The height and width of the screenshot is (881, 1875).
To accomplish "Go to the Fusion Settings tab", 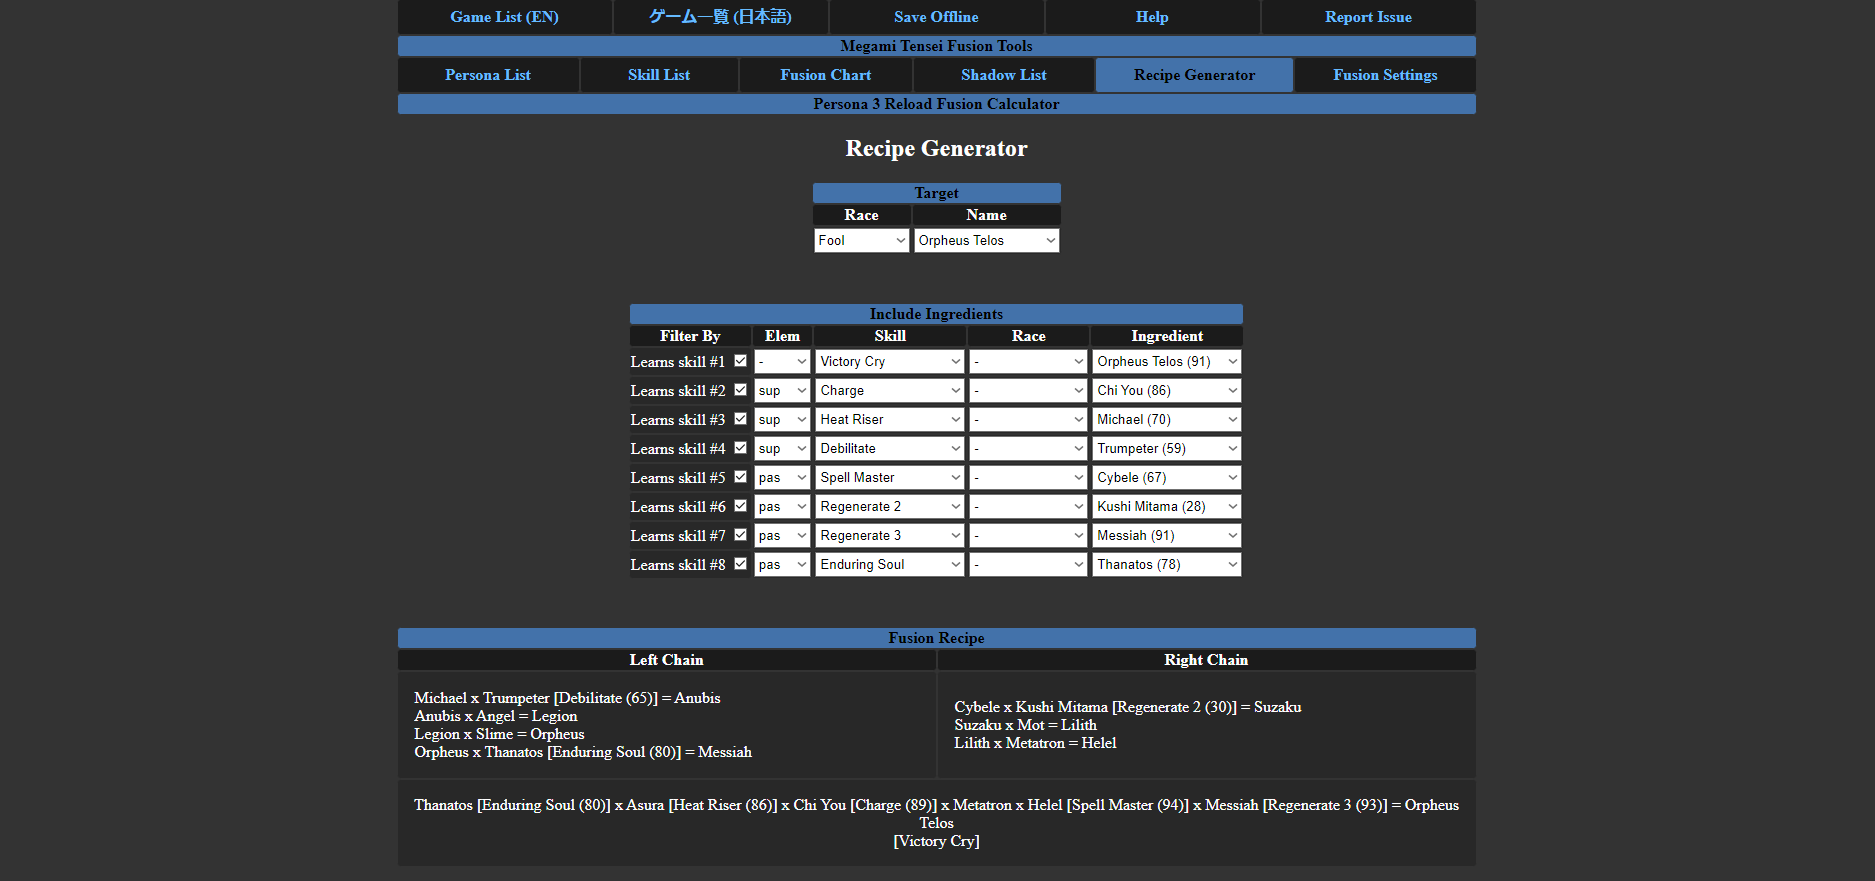I will pos(1385,75).
